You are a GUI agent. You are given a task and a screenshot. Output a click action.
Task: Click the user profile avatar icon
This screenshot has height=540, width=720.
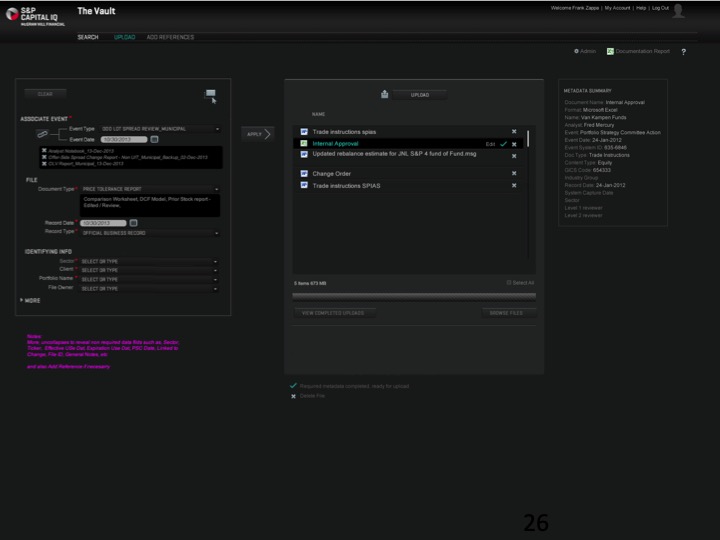click(x=680, y=11)
